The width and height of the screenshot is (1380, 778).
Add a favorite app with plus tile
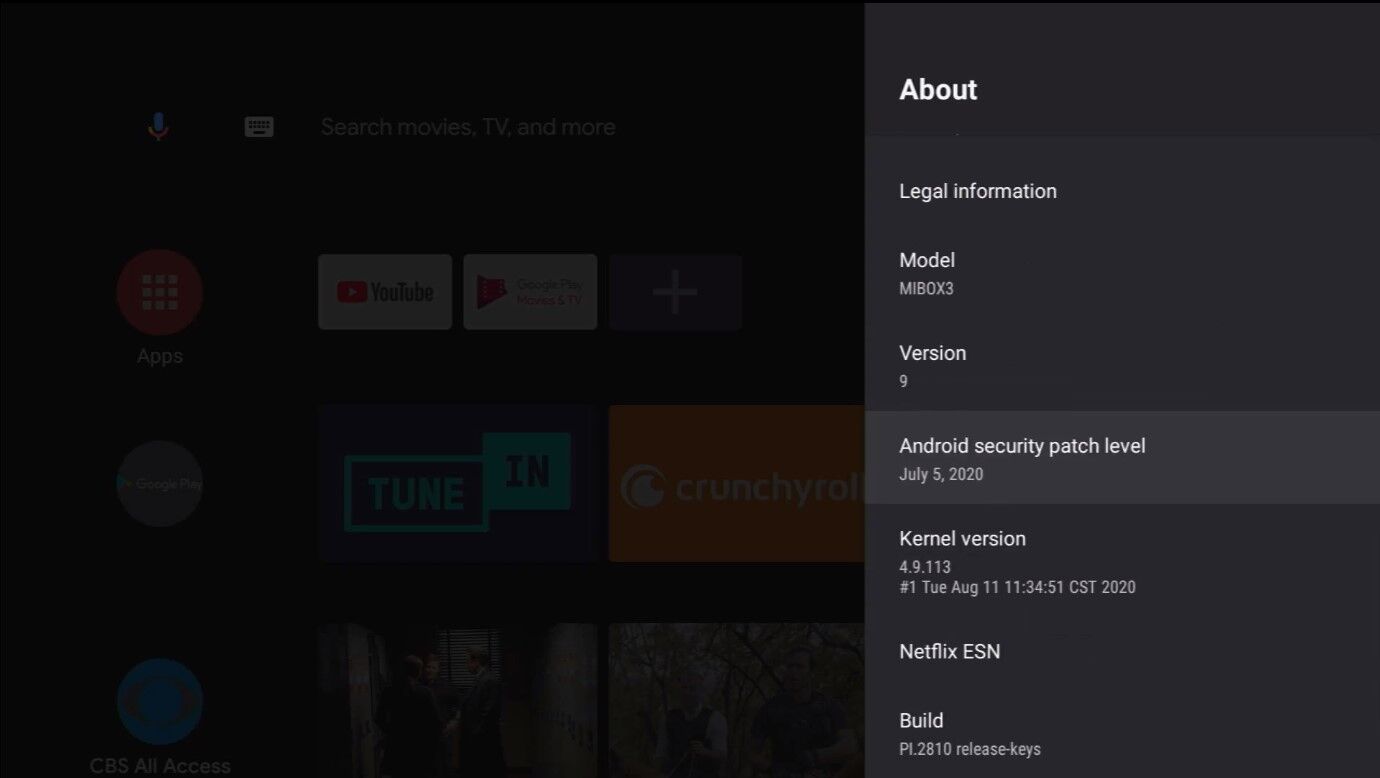pyautogui.click(x=676, y=292)
